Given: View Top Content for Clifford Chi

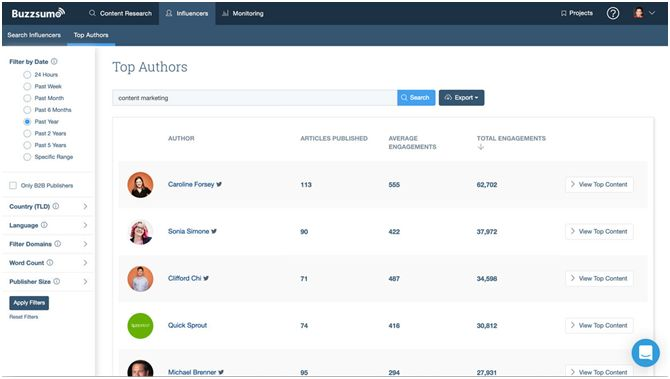Looking at the screenshot, I should tap(599, 279).
